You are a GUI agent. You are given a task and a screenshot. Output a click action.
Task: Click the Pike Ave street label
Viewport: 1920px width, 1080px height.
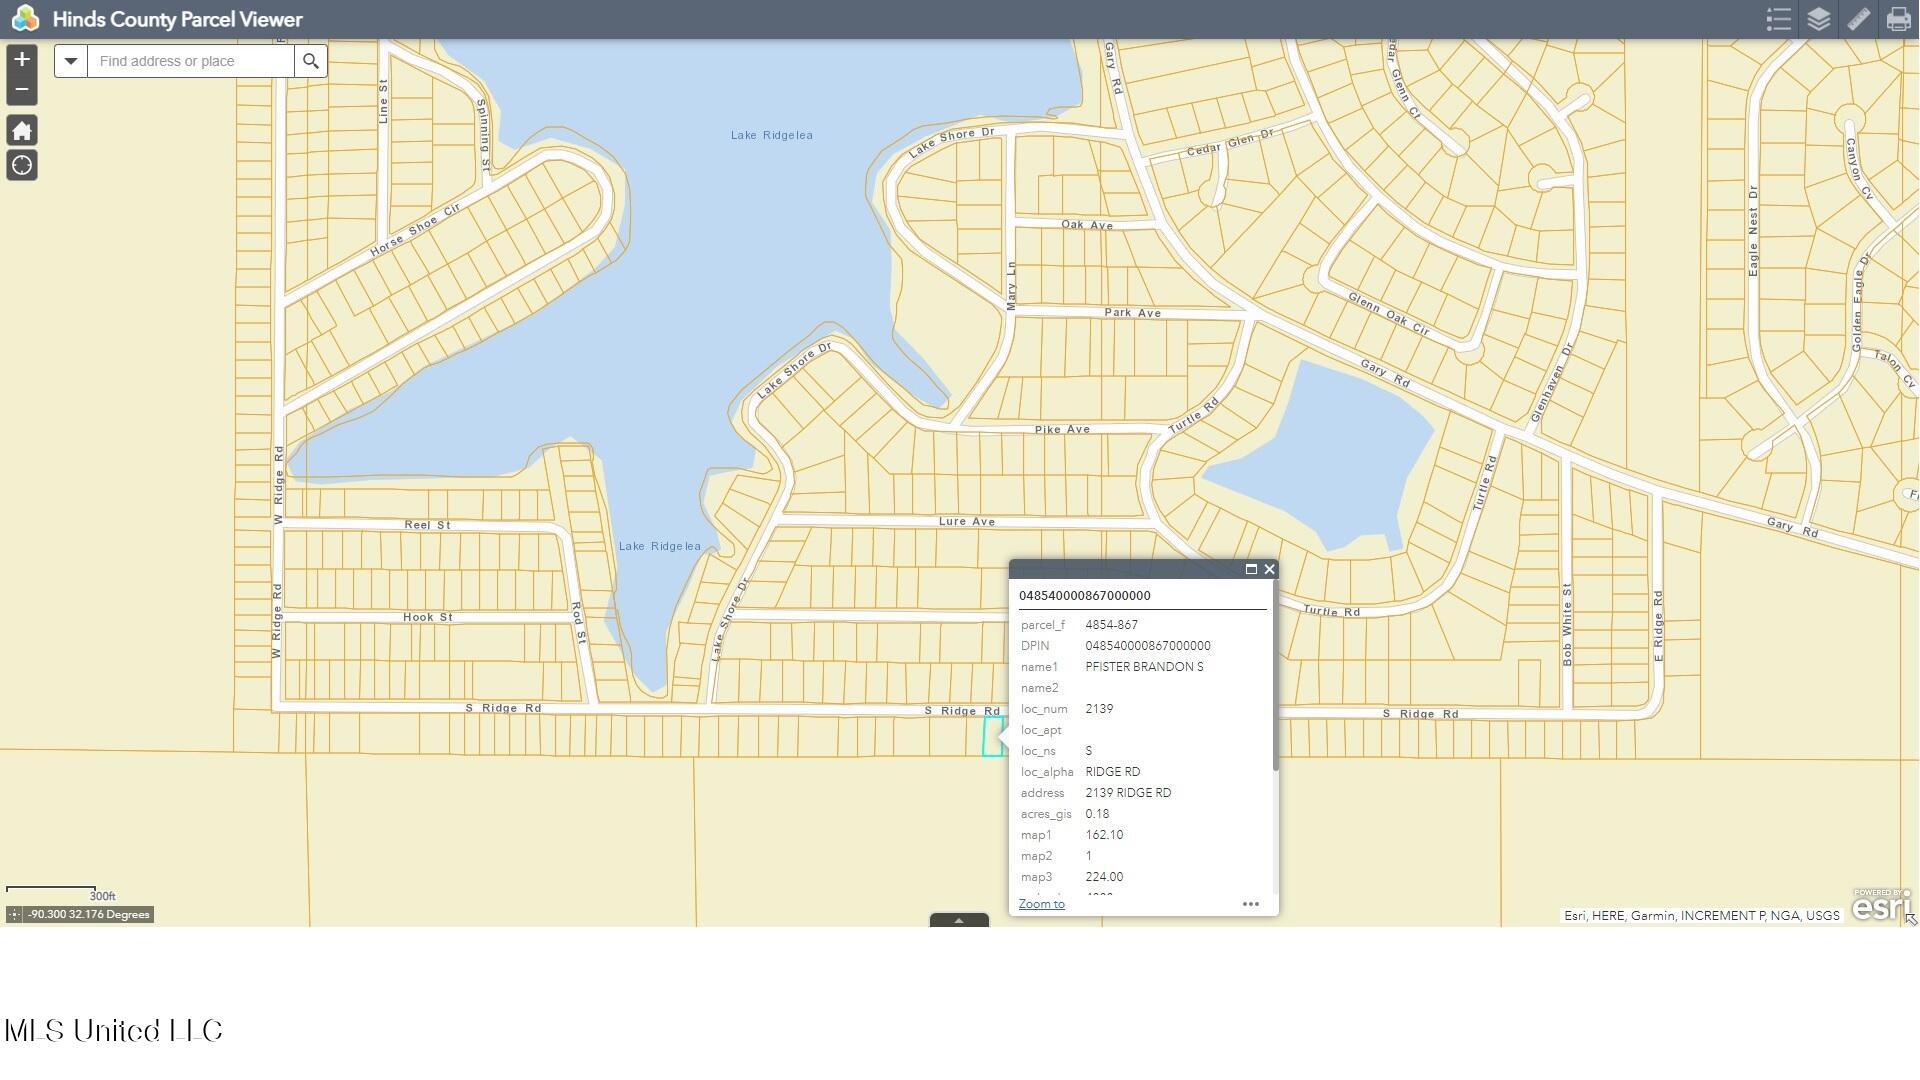tap(1063, 430)
